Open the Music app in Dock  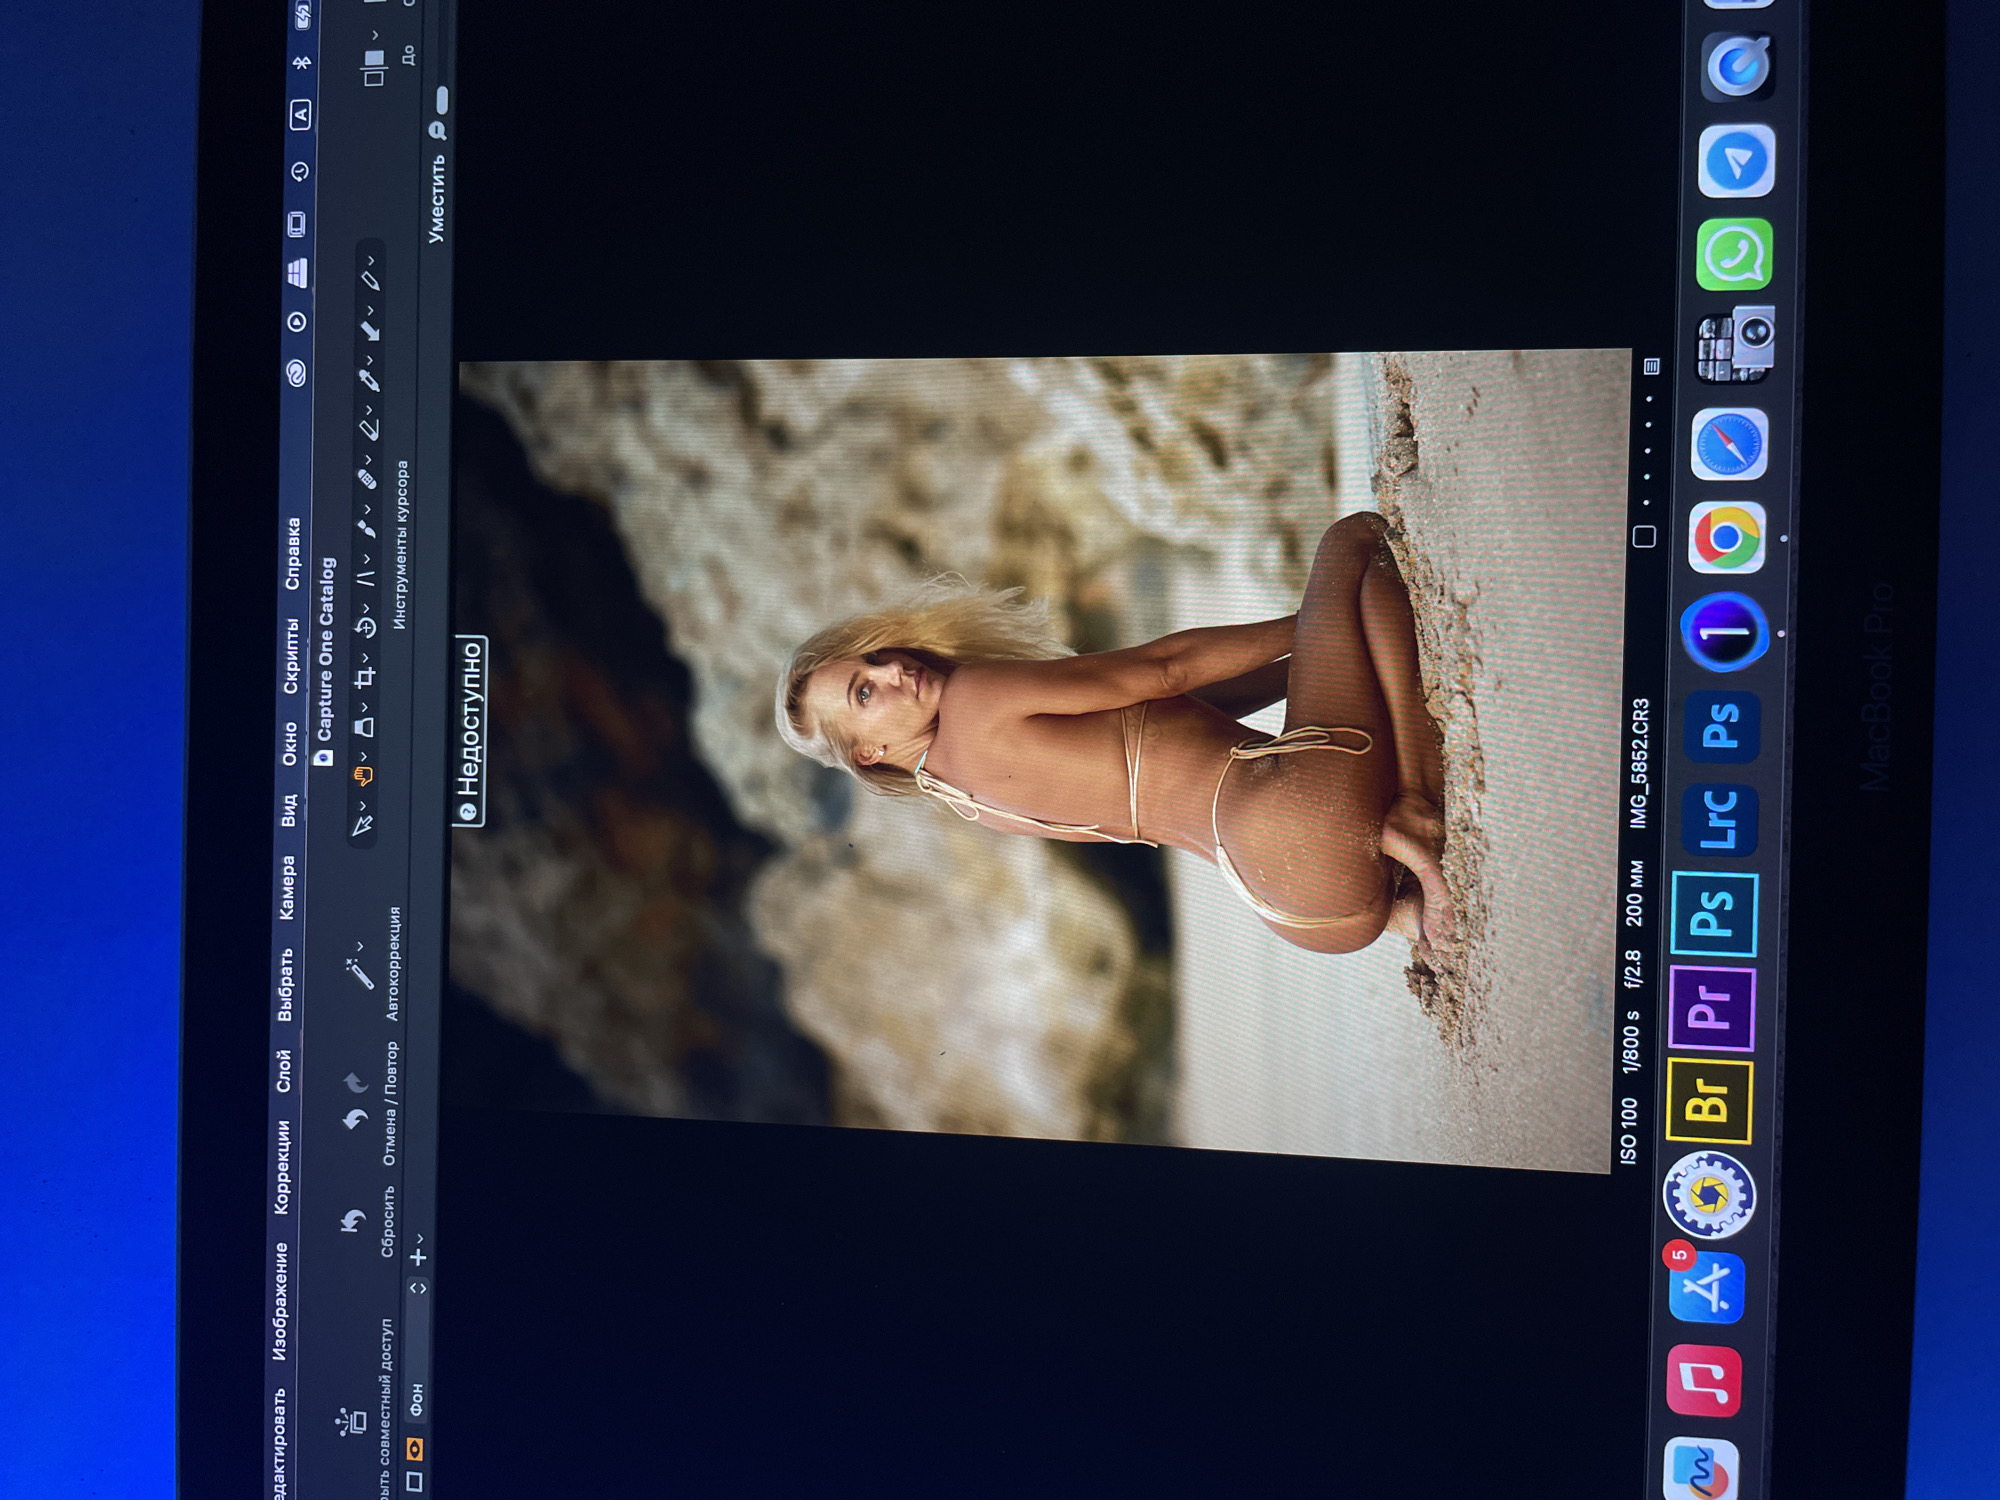click(1705, 1381)
